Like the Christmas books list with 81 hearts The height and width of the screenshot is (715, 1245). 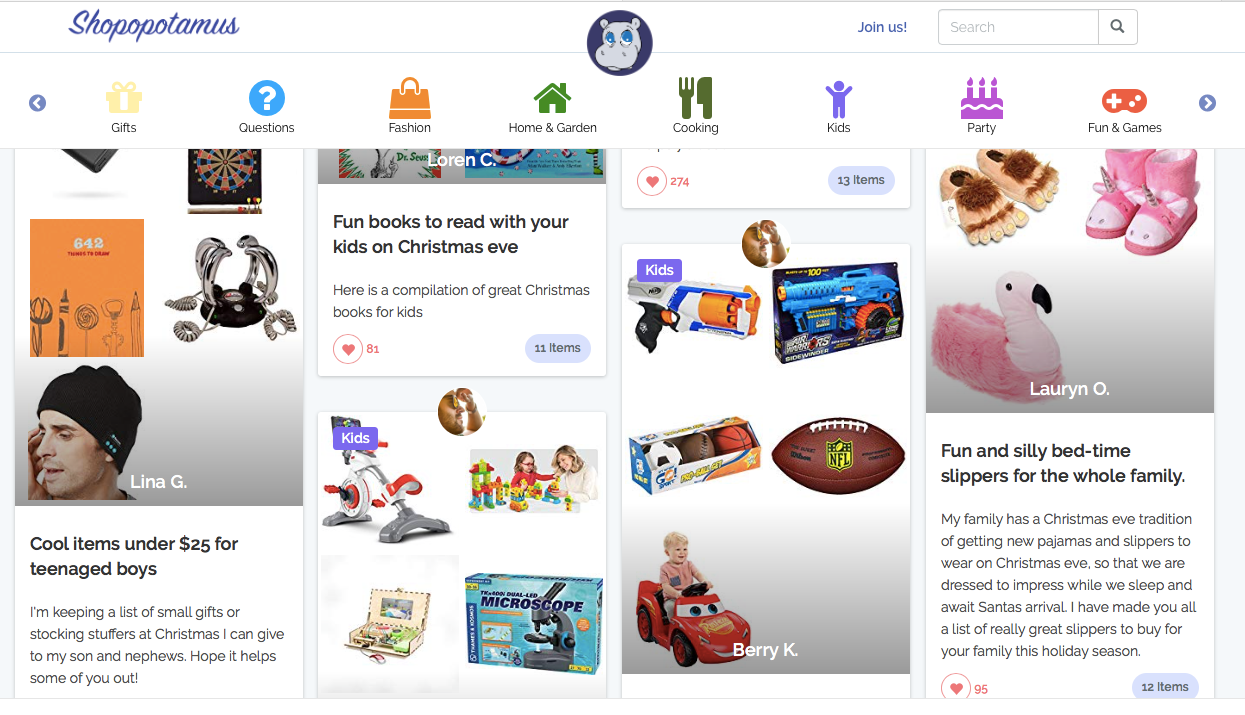[x=348, y=349]
